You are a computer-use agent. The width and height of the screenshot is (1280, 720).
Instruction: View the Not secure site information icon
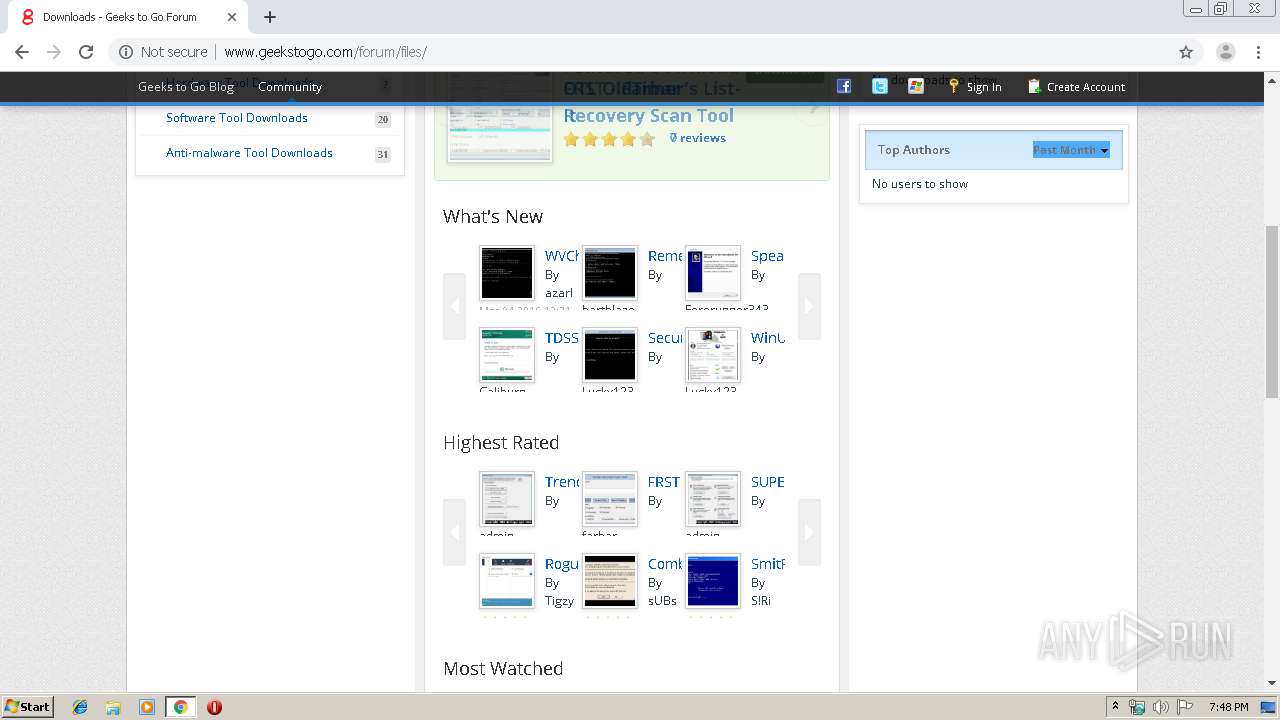pos(126,52)
